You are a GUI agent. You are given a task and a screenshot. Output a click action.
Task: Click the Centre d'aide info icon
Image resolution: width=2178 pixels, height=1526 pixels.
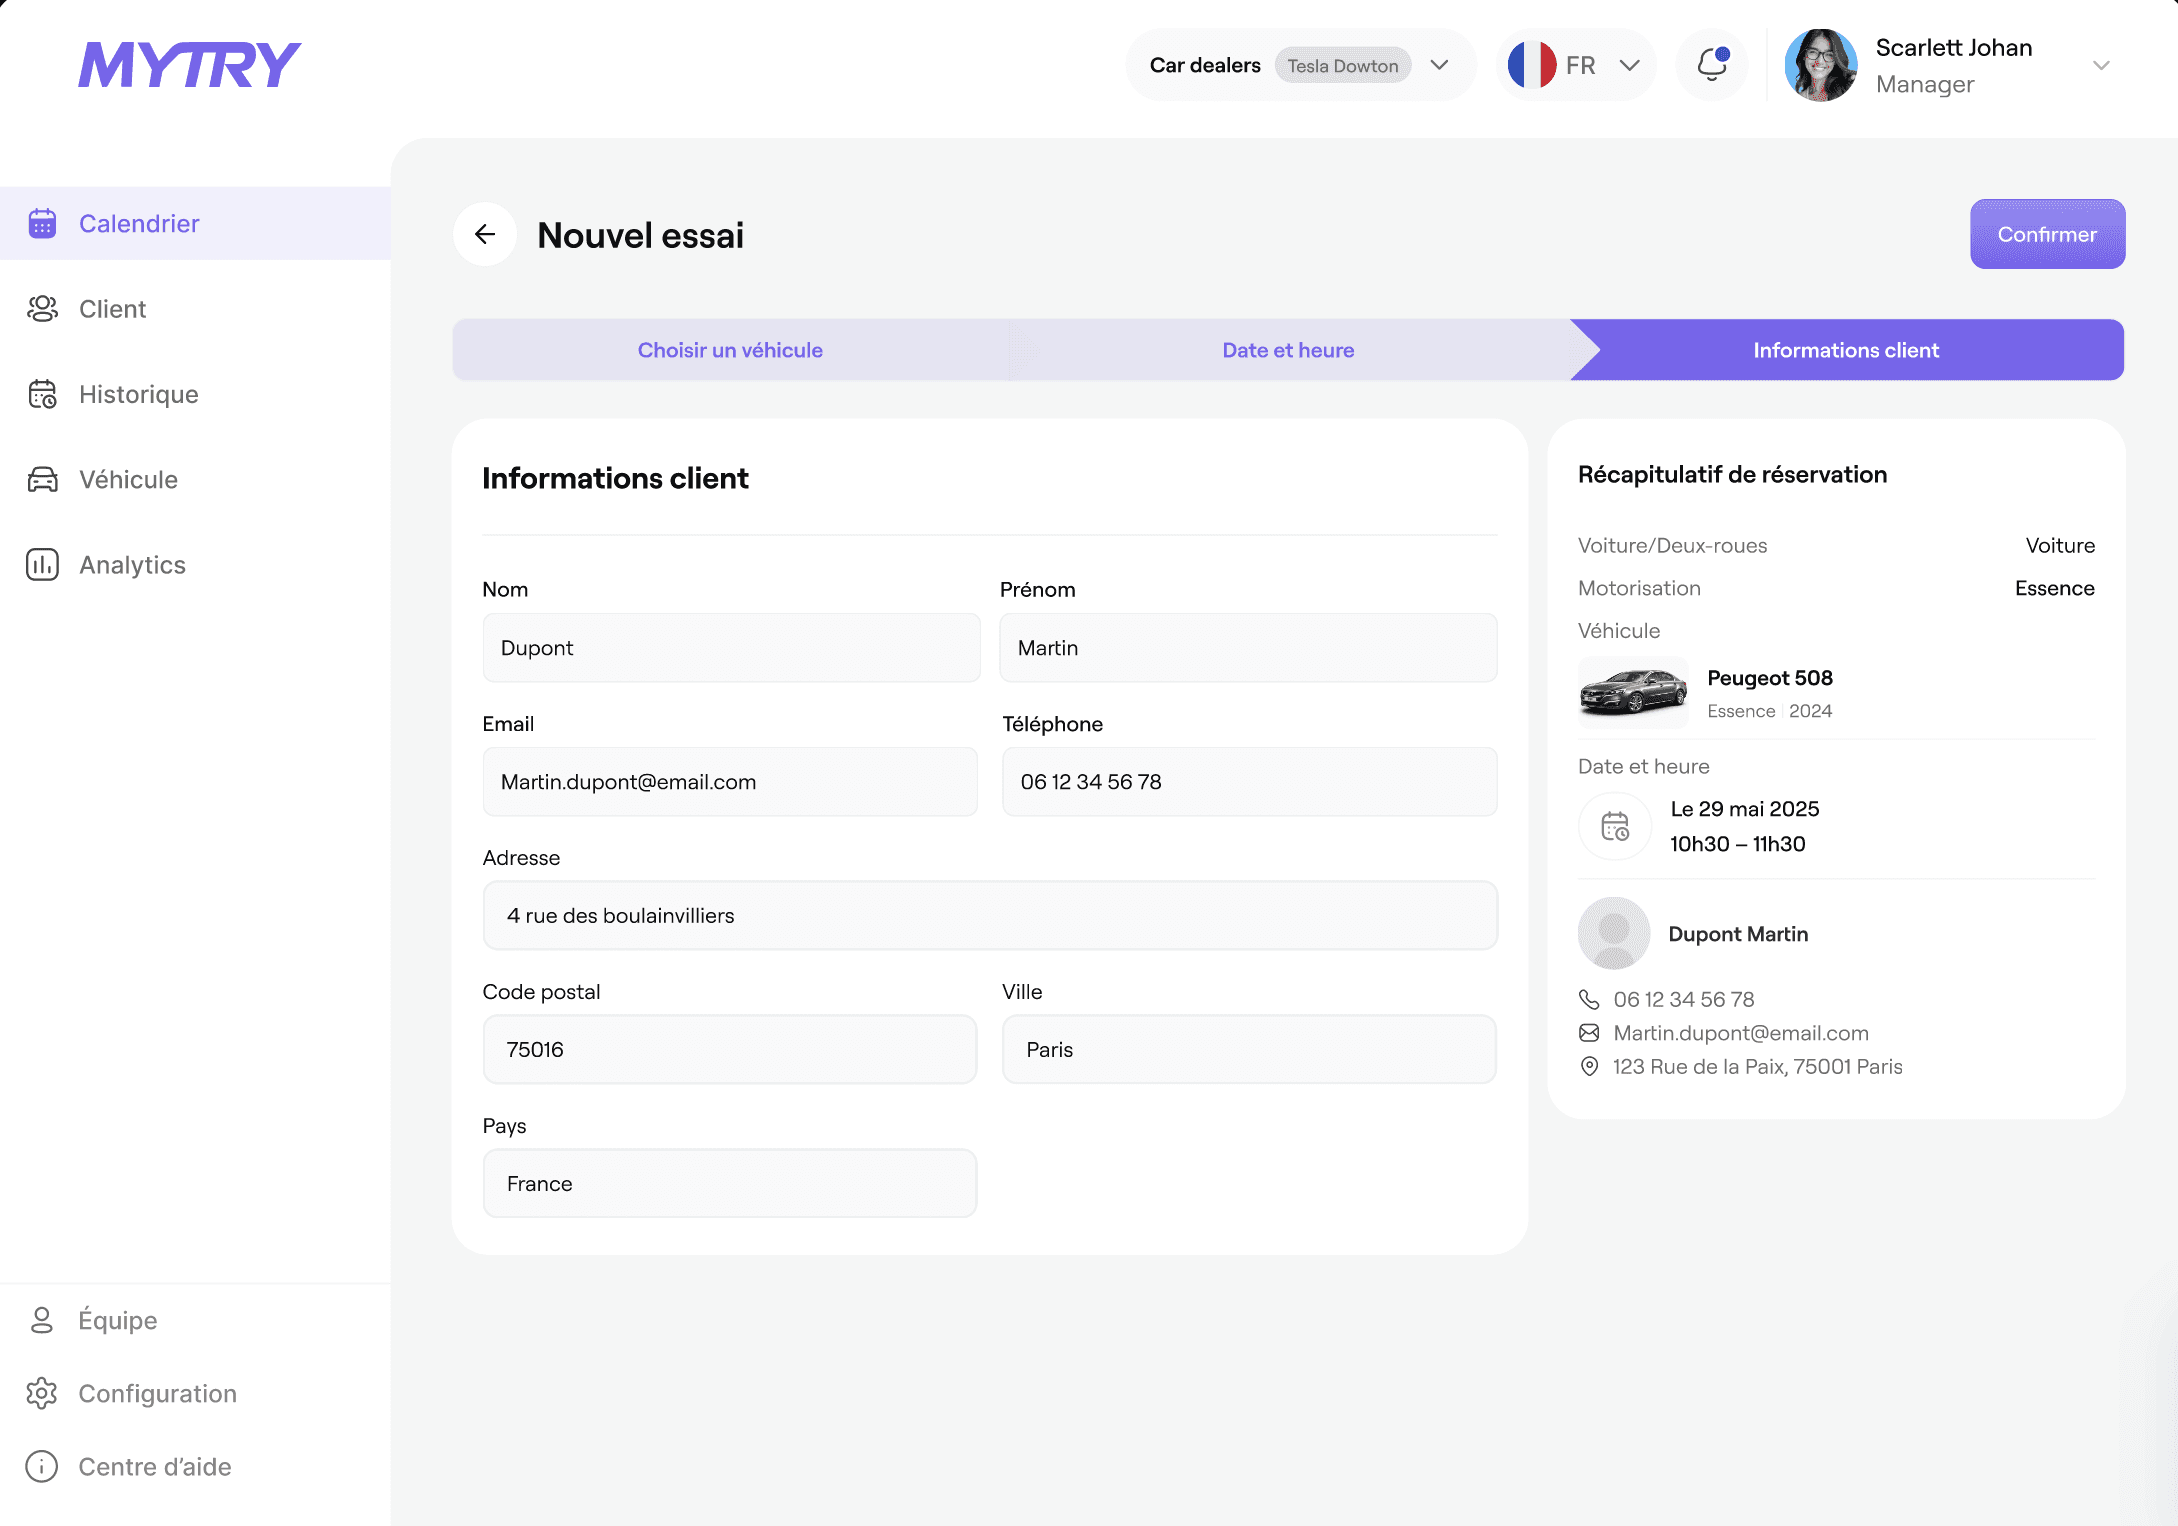[42, 1467]
